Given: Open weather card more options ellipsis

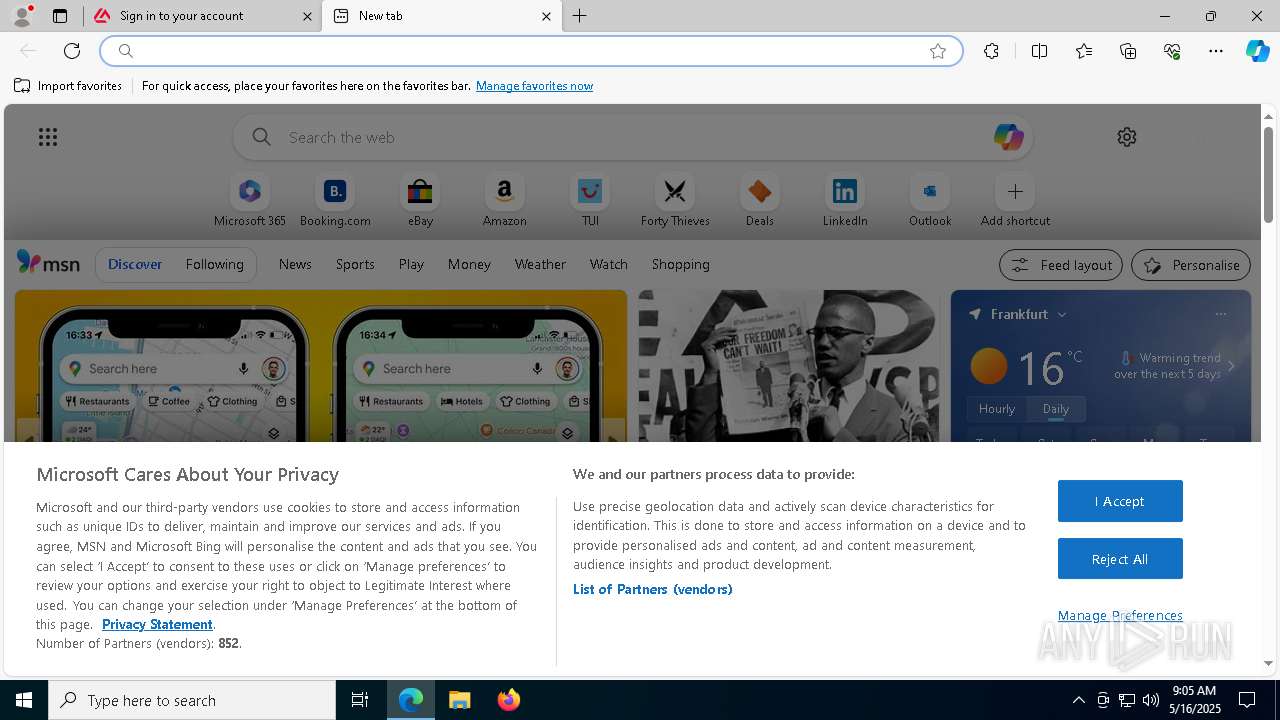Looking at the screenshot, I should tap(1220, 314).
